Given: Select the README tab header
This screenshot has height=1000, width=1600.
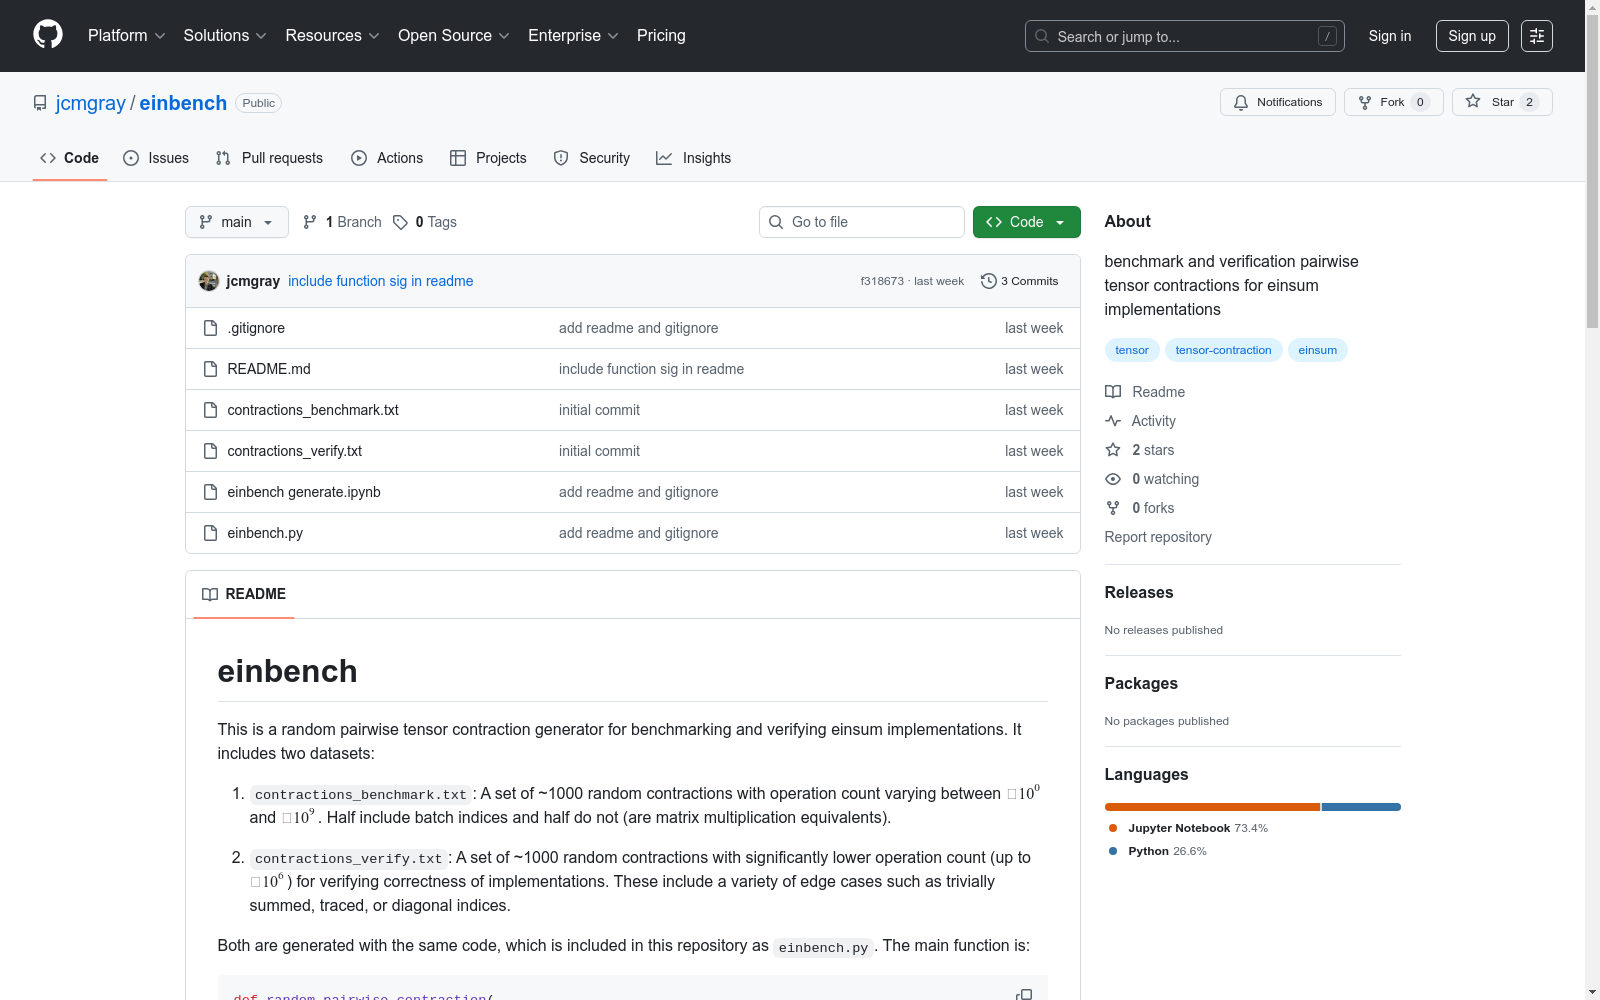Looking at the screenshot, I should [x=244, y=594].
